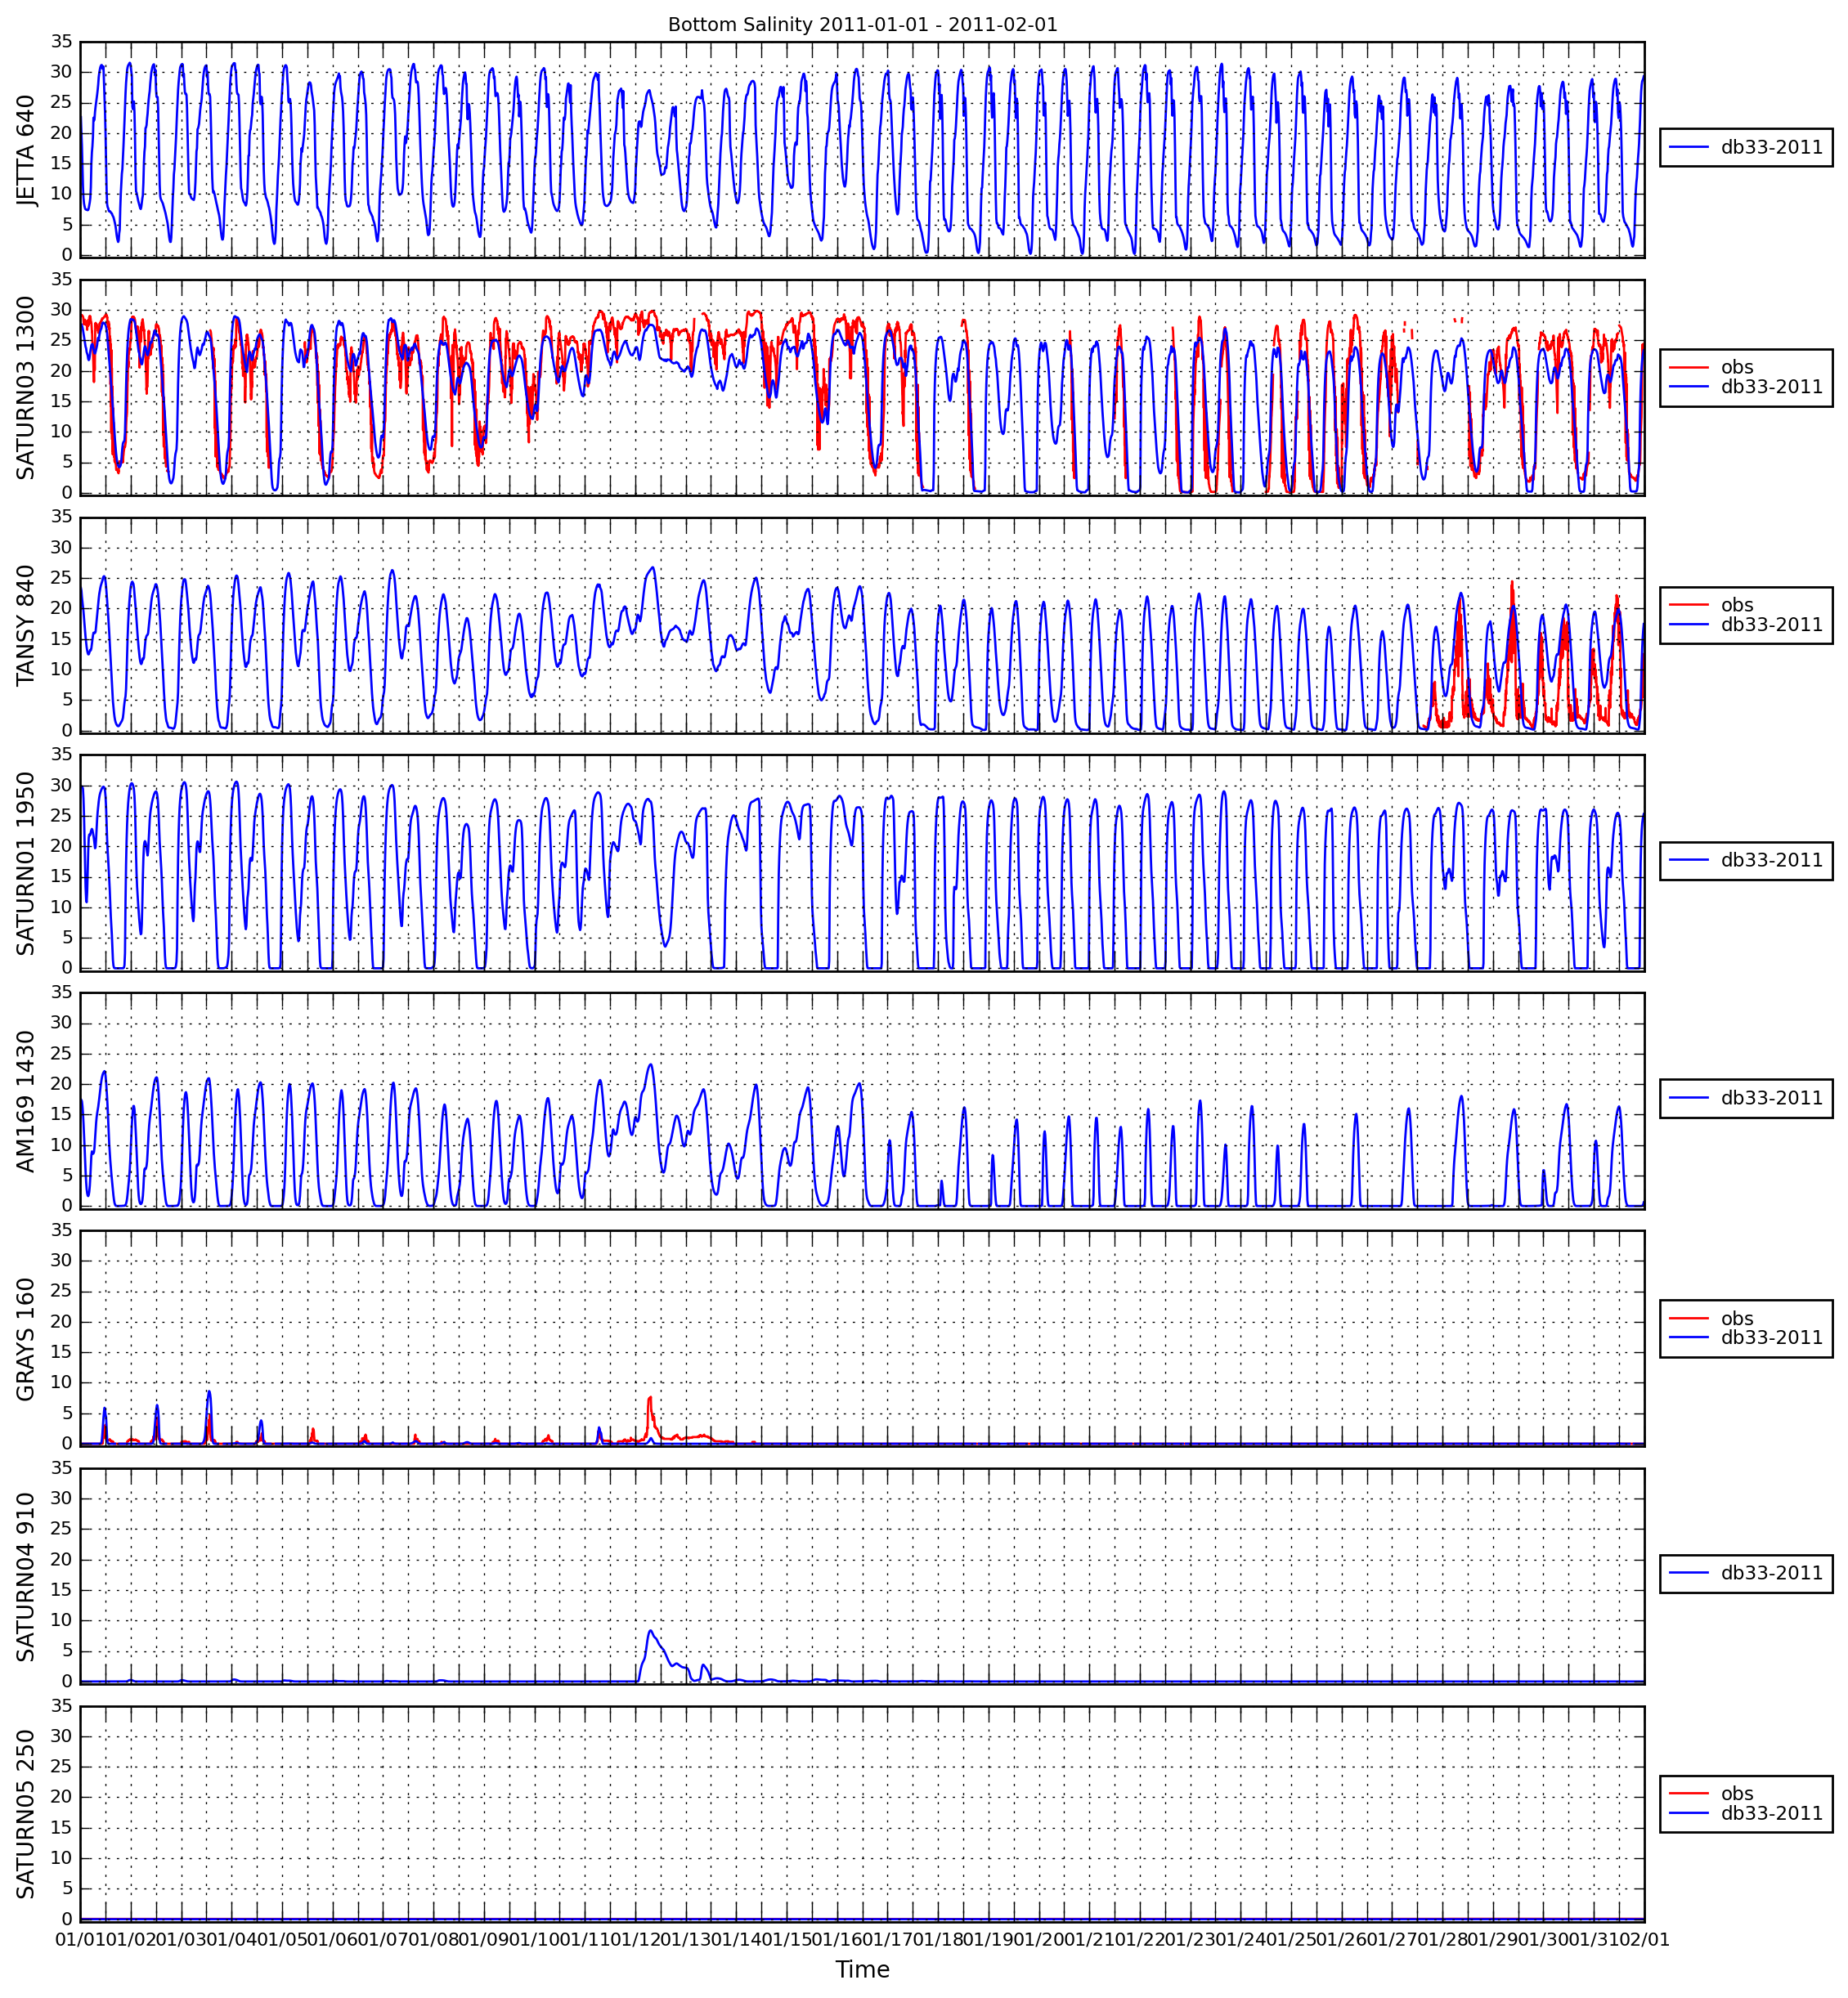
Task: Click the JETTA 640 legend box
Action: point(1745,148)
